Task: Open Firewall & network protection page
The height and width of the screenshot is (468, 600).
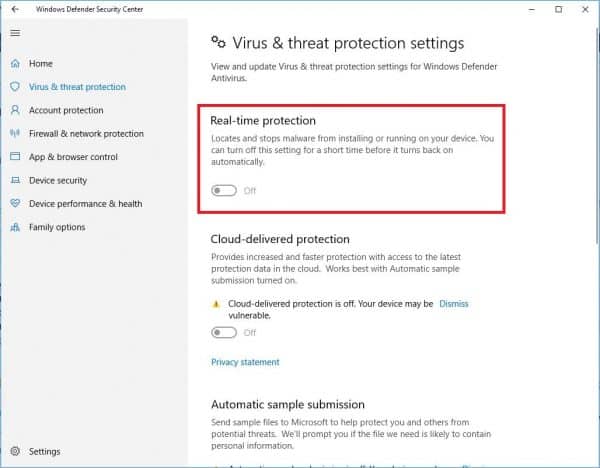Action: [86, 134]
